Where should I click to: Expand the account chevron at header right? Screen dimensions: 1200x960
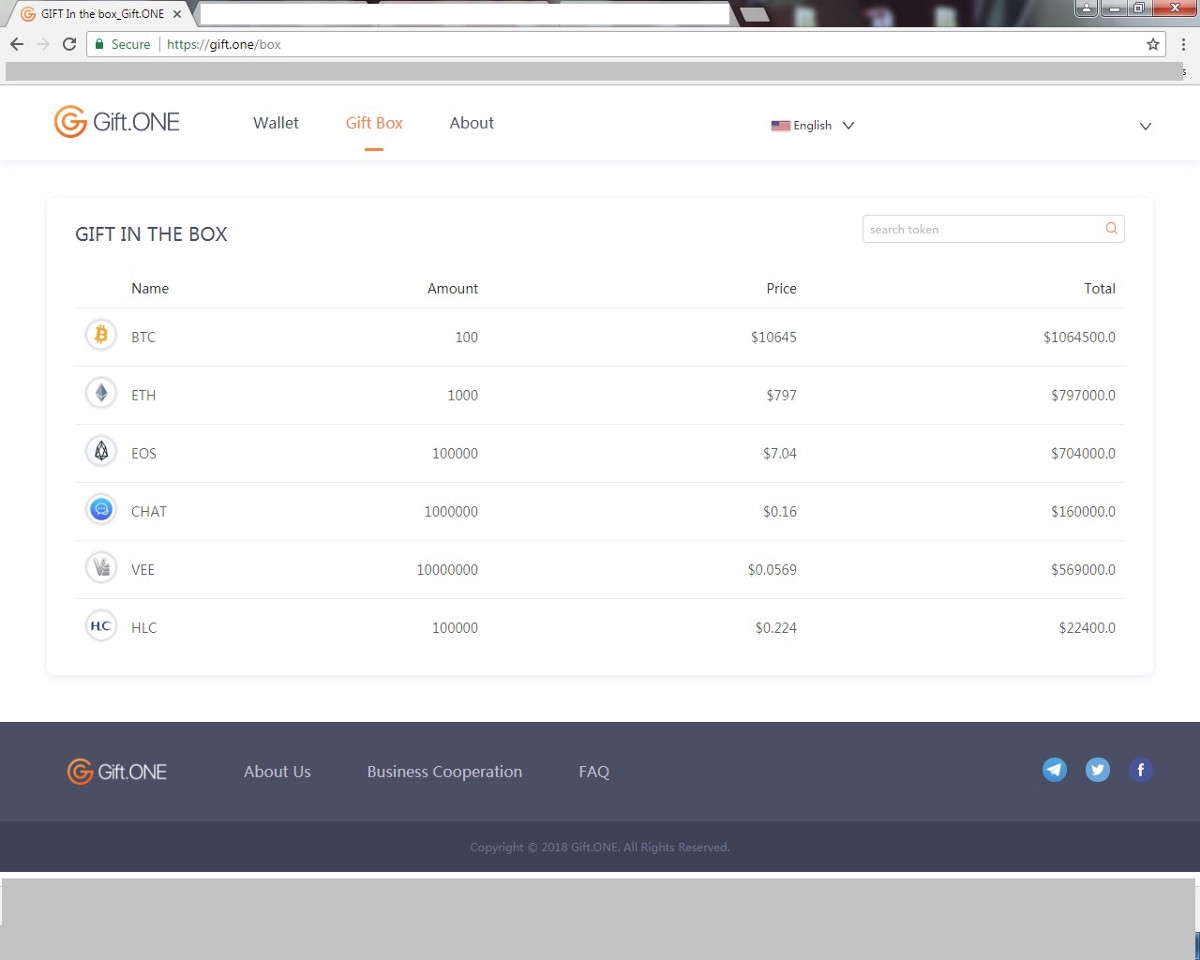coord(1146,126)
